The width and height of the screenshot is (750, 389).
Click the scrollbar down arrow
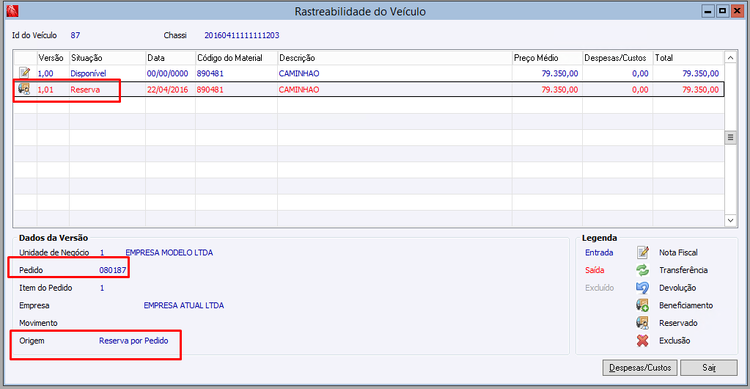(x=730, y=220)
